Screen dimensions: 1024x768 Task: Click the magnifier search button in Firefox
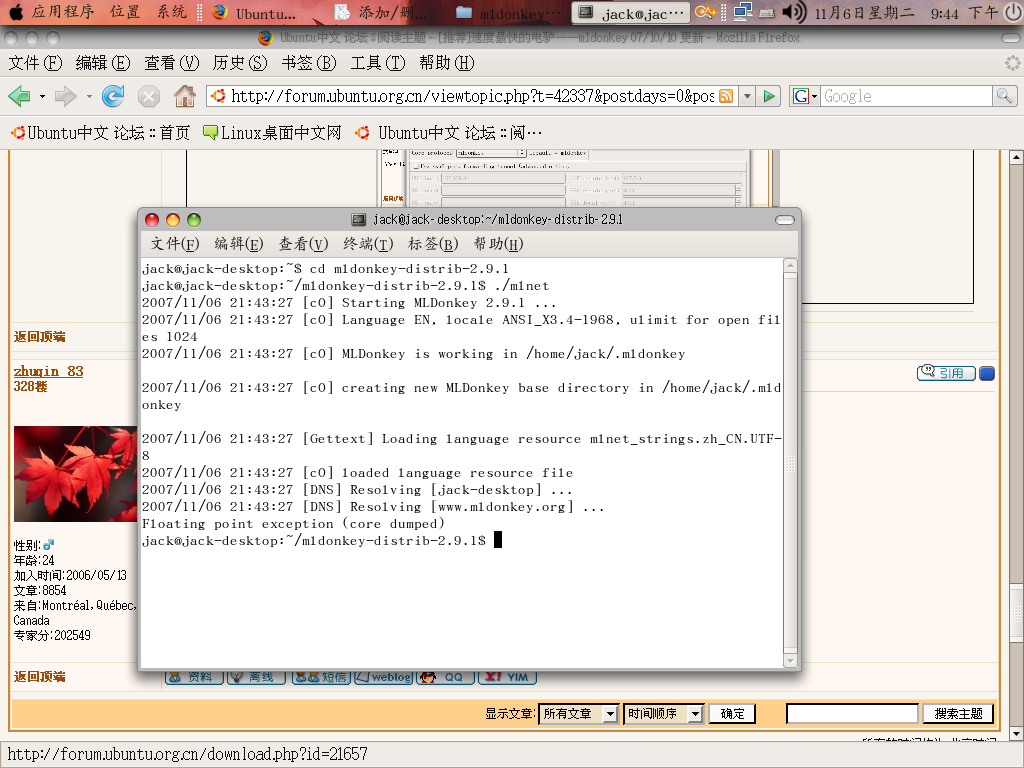tap(1004, 97)
